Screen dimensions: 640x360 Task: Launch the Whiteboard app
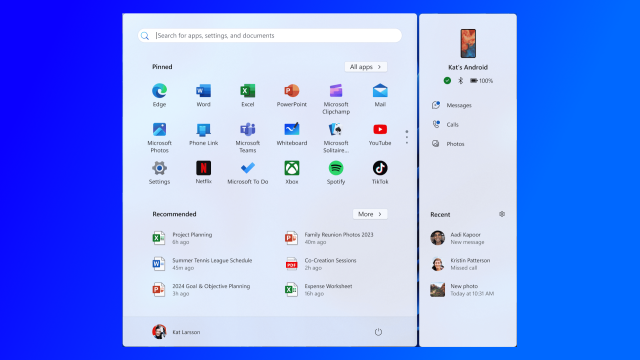point(291,134)
